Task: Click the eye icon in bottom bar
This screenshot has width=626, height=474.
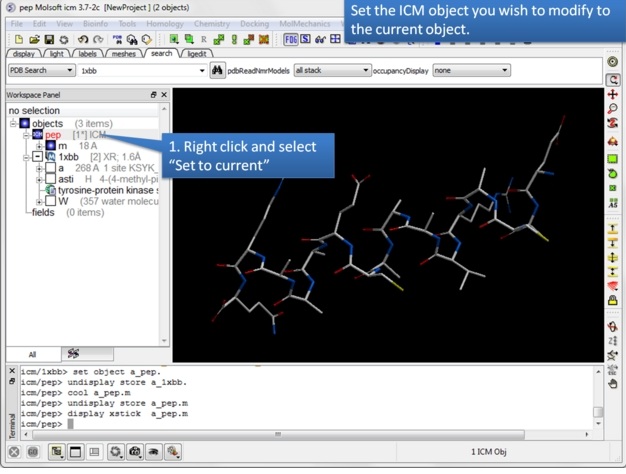Action: [x=154, y=452]
